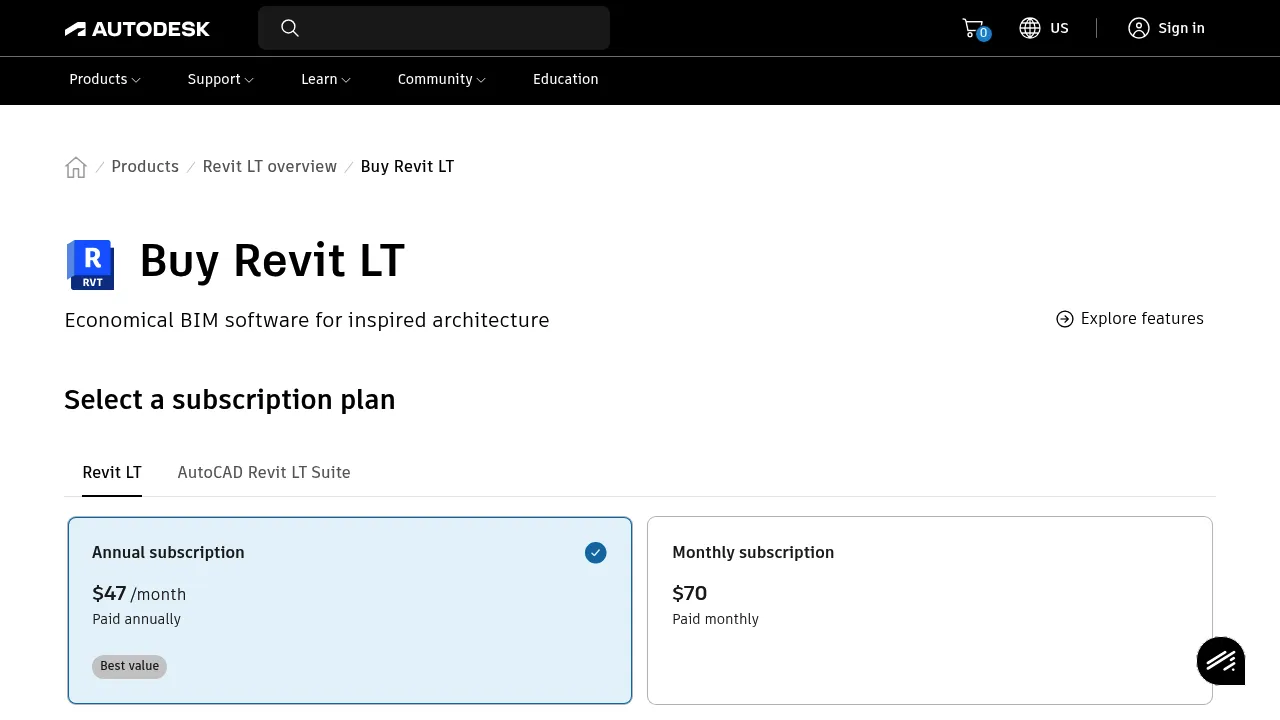Click the Explore features arrow icon

(1065, 319)
